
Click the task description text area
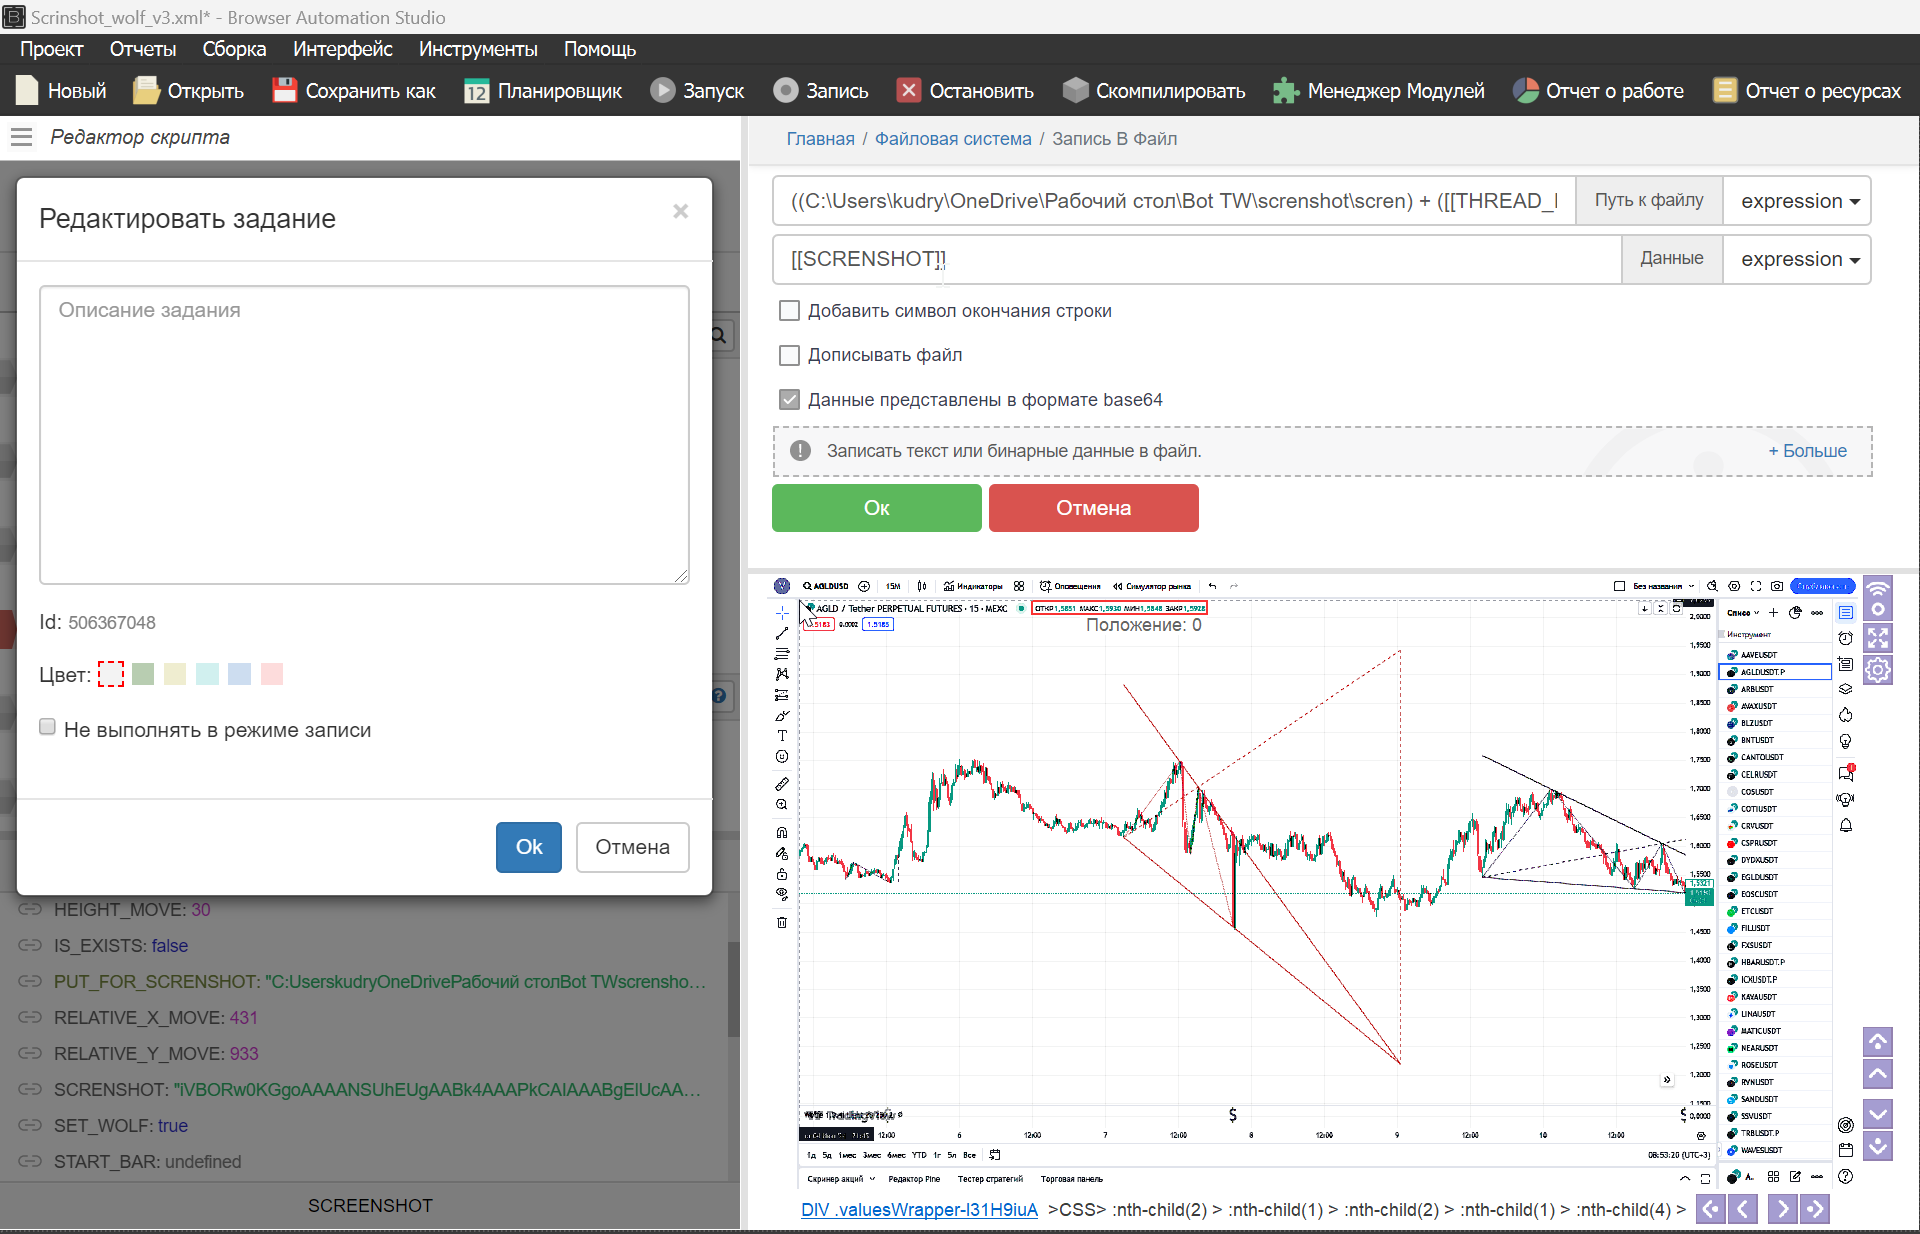tap(364, 435)
